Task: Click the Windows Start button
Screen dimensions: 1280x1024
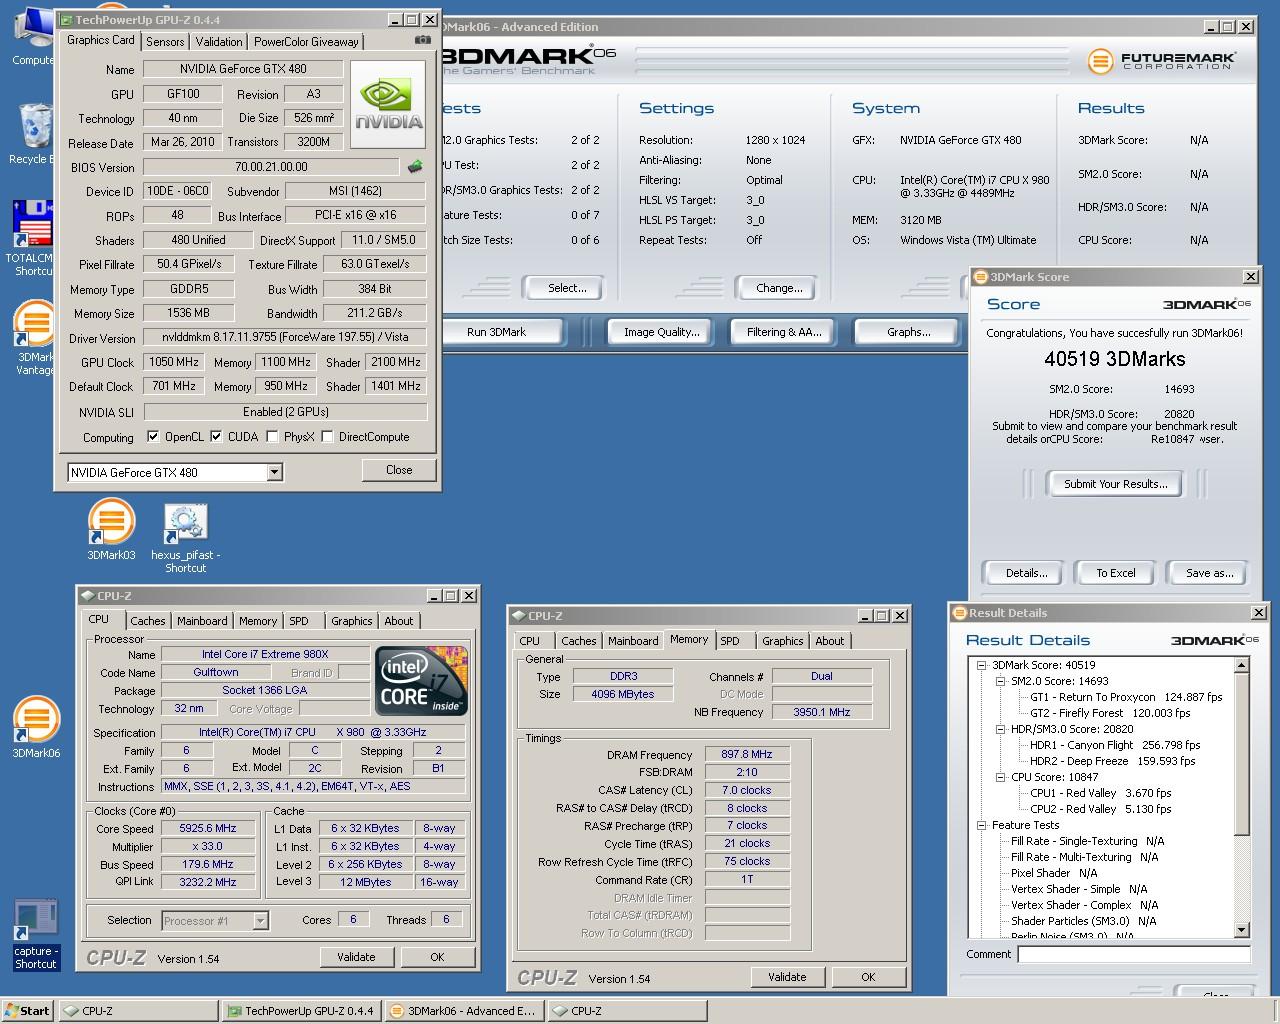Action: click(28, 1010)
